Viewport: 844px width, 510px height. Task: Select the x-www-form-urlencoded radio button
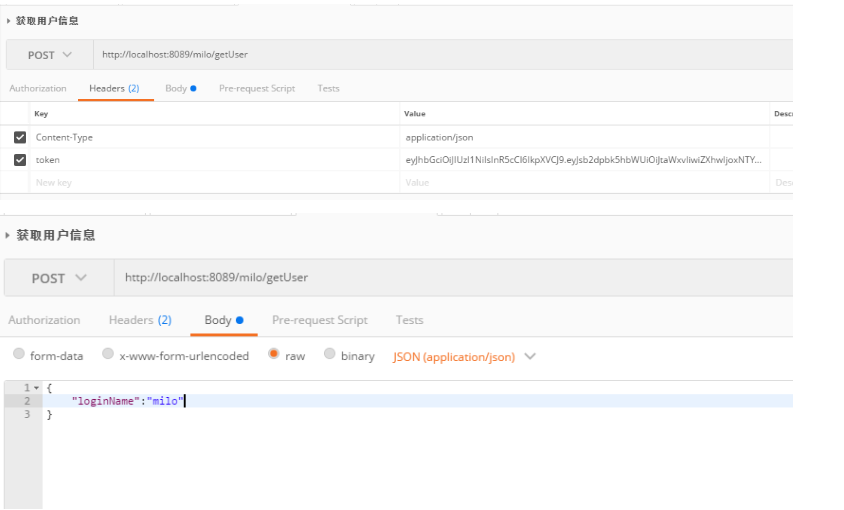tap(108, 354)
